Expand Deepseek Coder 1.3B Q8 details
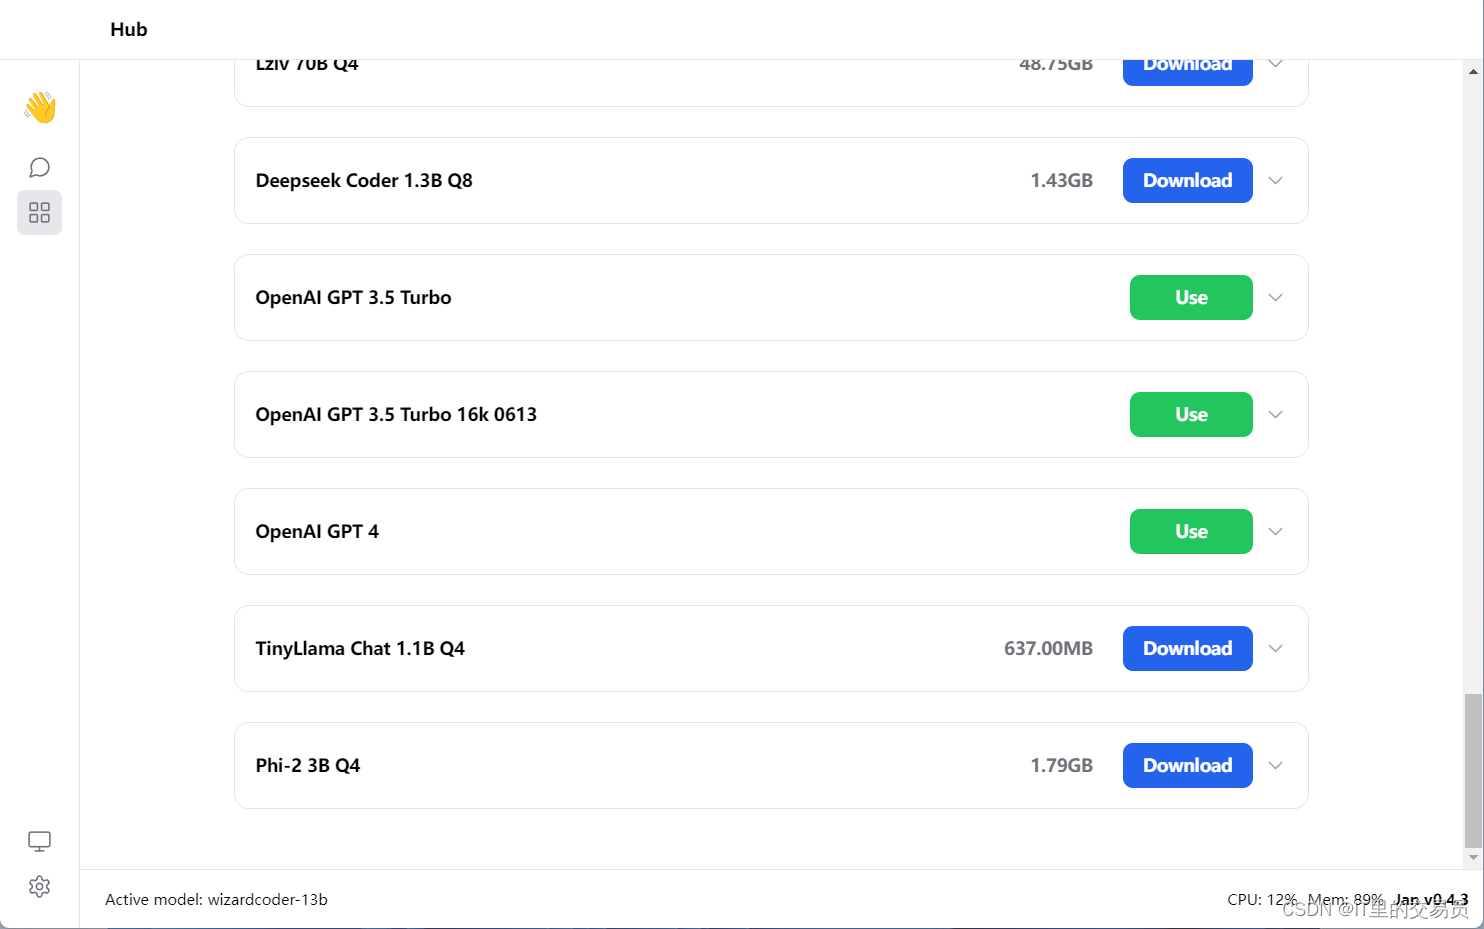This screenshot has height=929, width=1484. (x=1276, y=181)
